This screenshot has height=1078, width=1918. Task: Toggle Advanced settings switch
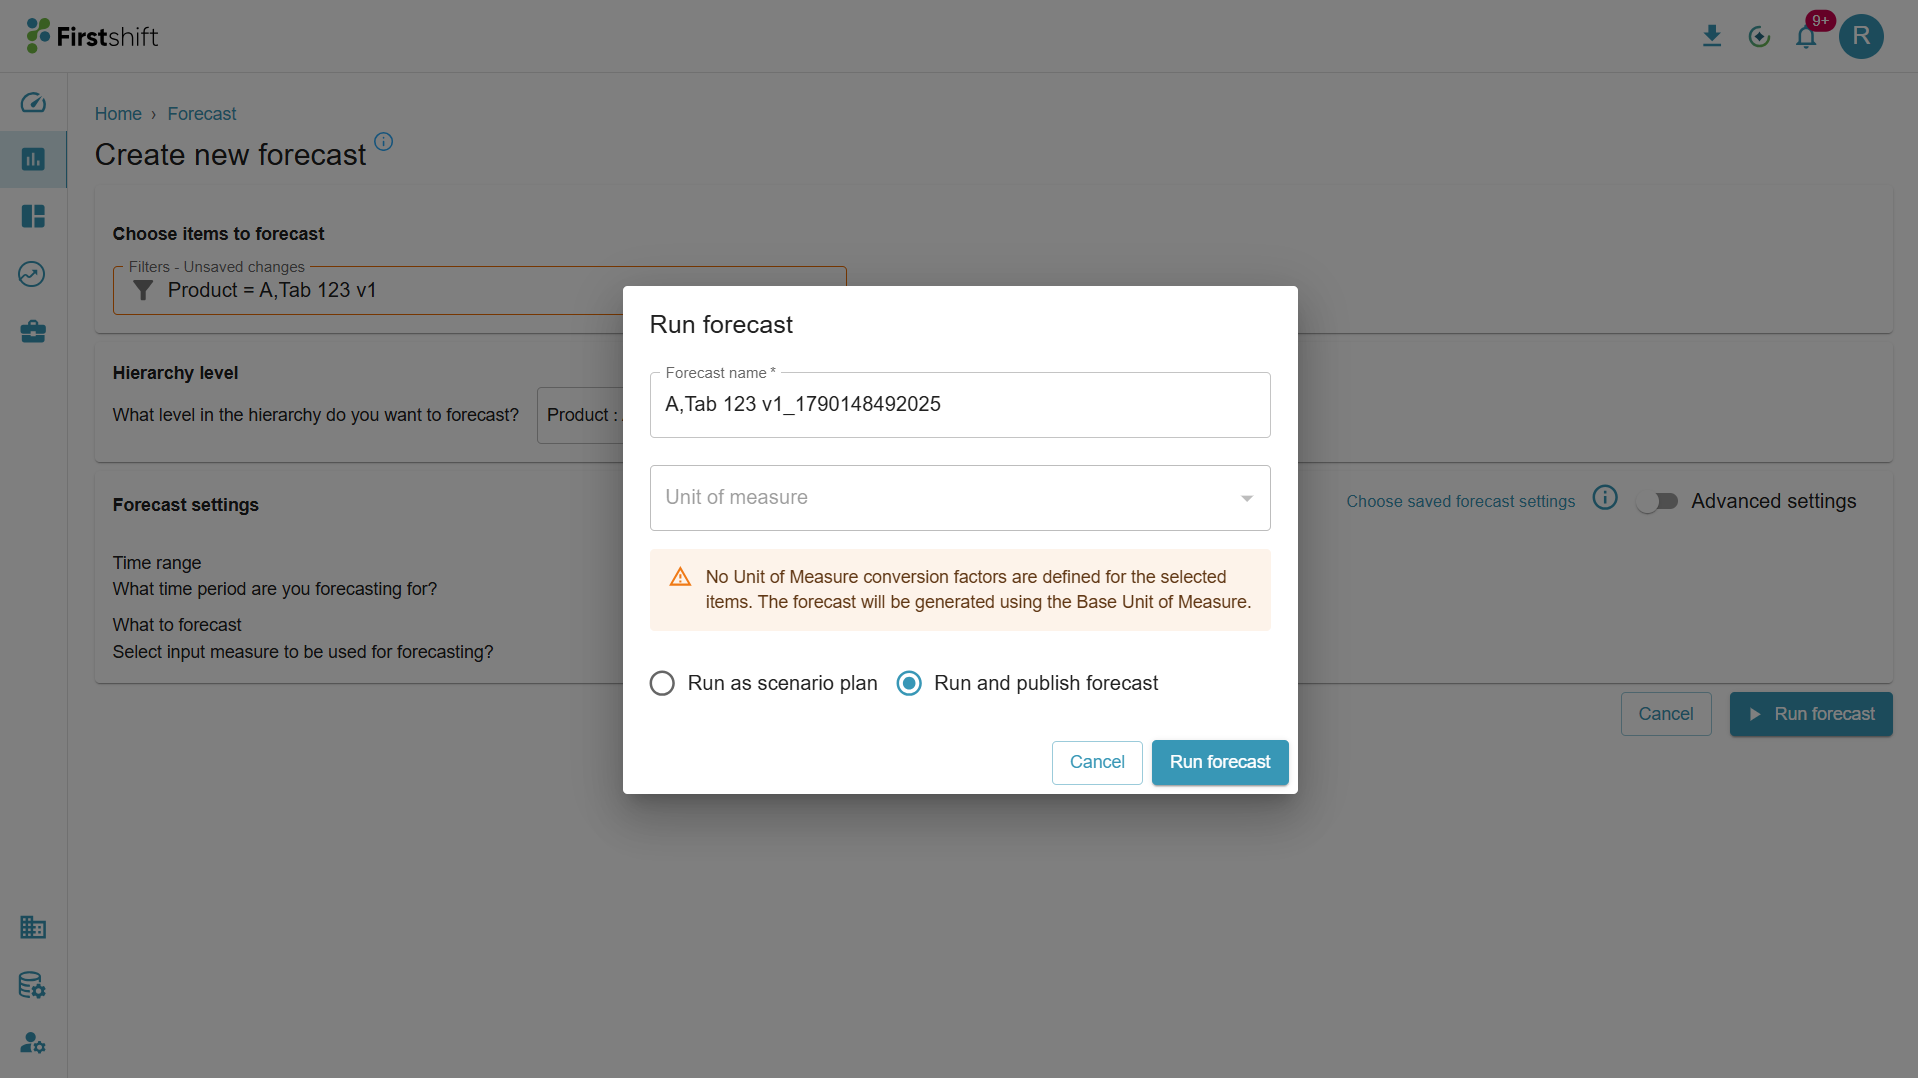point(1658,501)
